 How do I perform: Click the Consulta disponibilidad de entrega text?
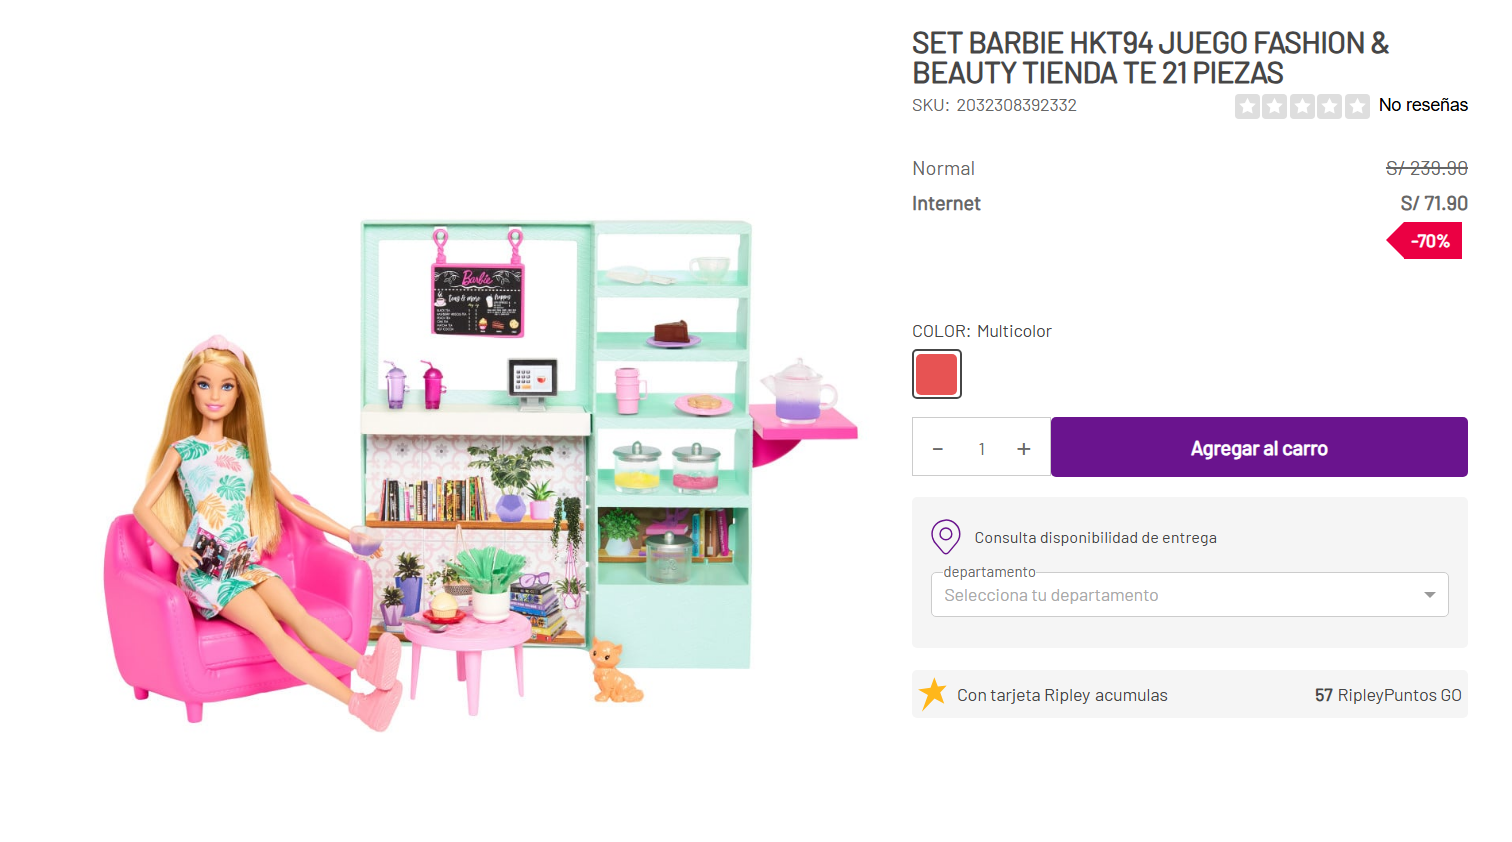click(x=1095, y=538)
